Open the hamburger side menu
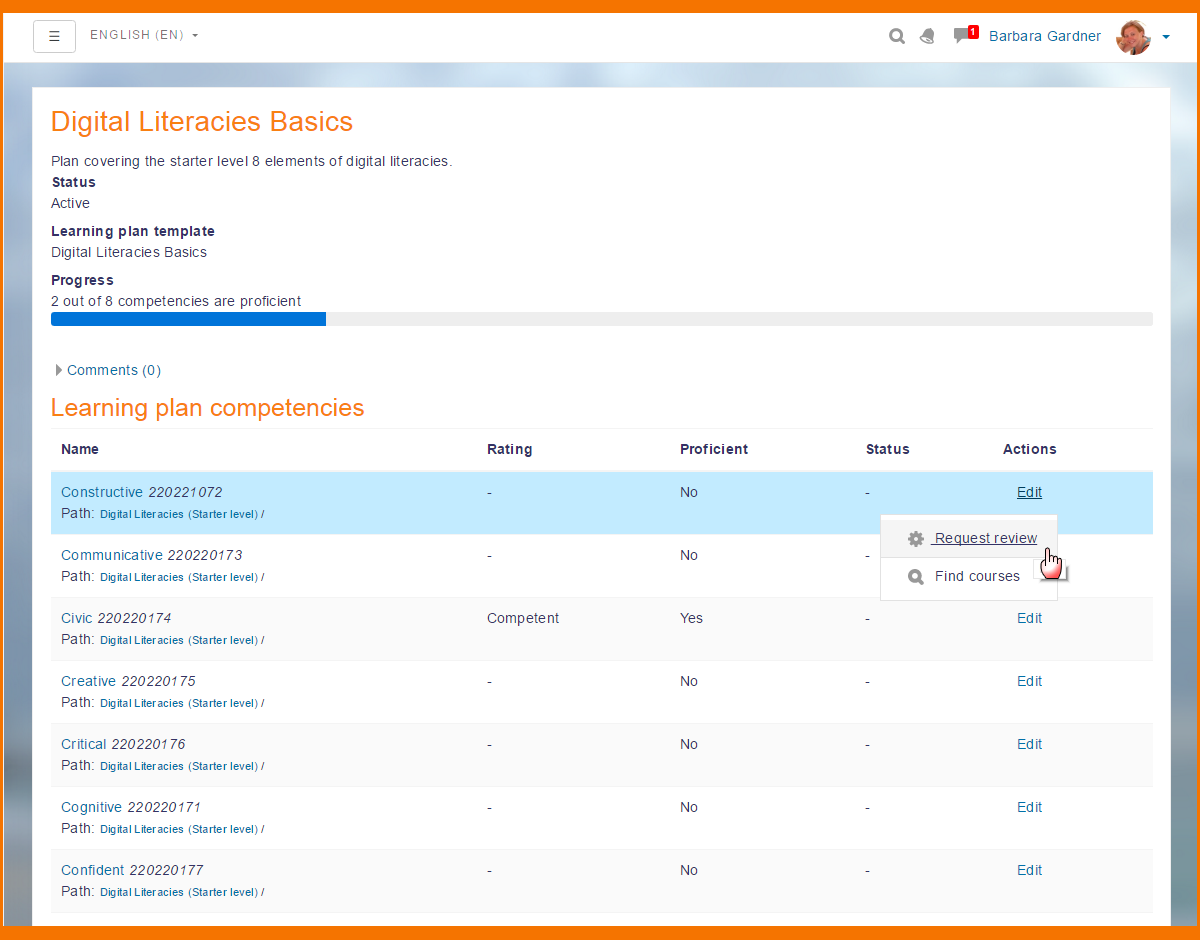The width and height of the screenshot is (1200, 940). click(54, 36)
